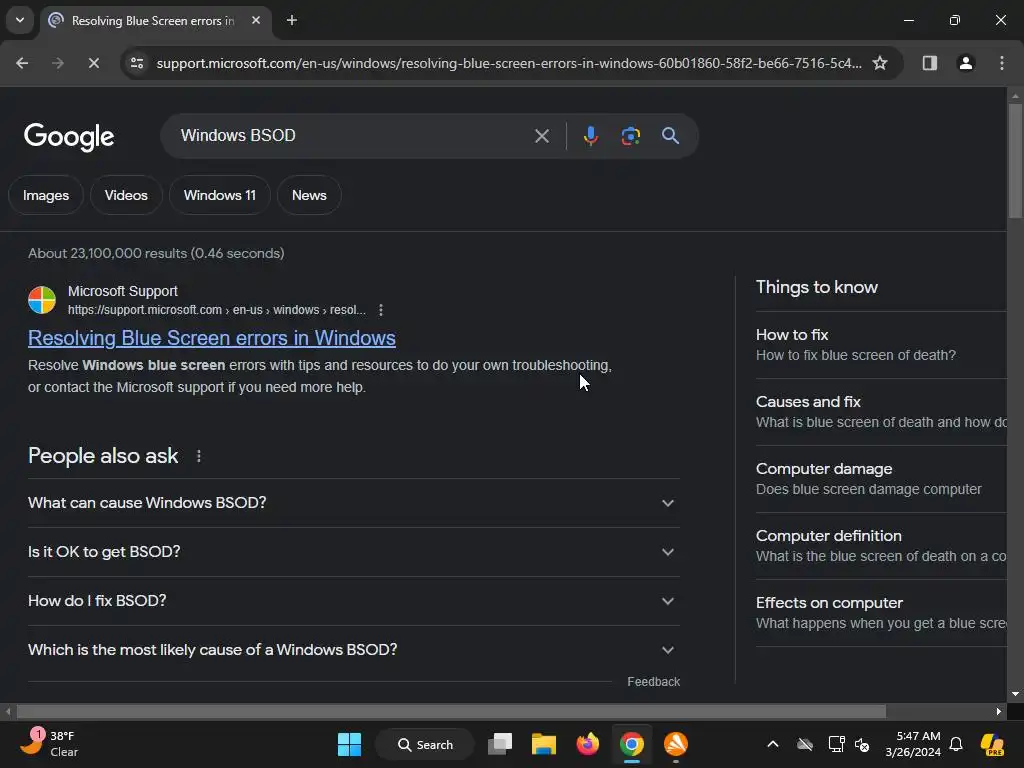The image size is (1024, 768).
Task: Filter results by News
Action: point(309,195)
